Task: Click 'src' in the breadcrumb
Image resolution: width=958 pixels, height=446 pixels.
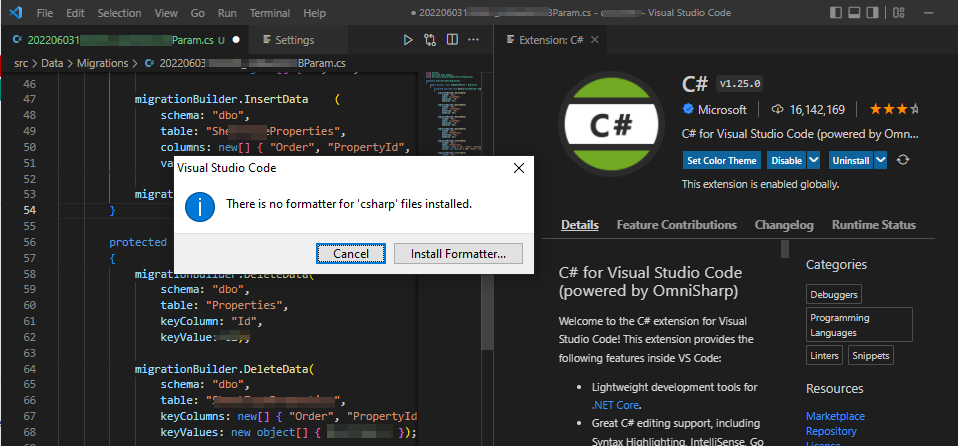Action: 21,63
